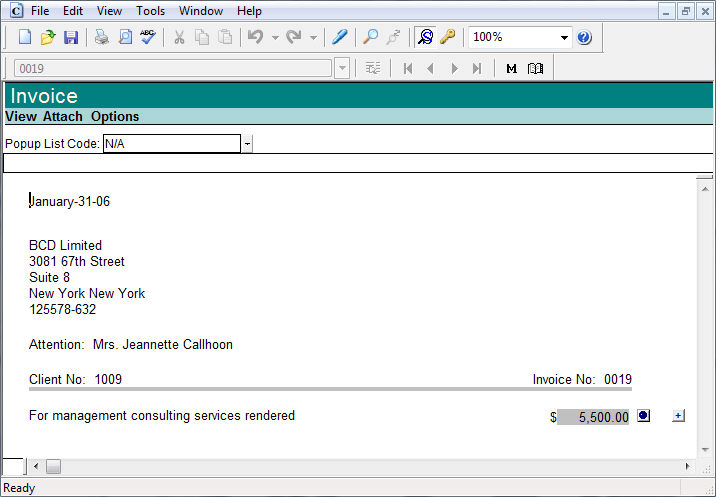Click the vertical scrollbar down arrow
The image size is (716, 497).
click(705, 450)
